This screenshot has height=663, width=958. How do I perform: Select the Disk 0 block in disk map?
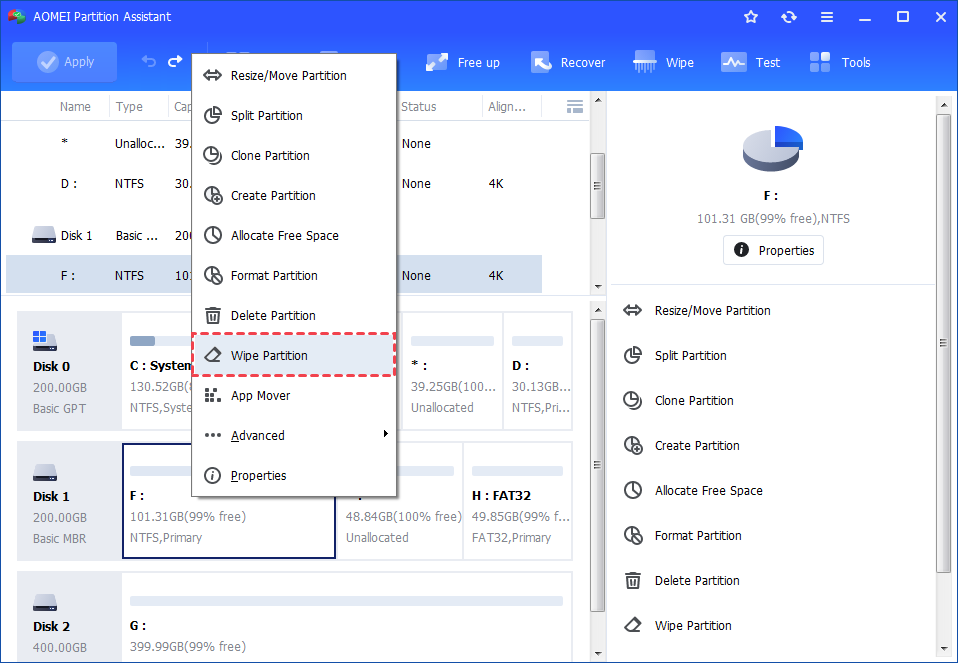[x=69, y=371]
